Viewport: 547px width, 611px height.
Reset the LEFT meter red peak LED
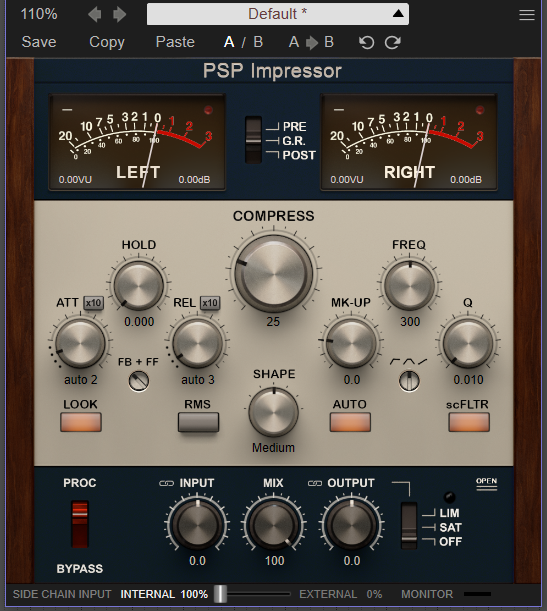tap(208, 110)
